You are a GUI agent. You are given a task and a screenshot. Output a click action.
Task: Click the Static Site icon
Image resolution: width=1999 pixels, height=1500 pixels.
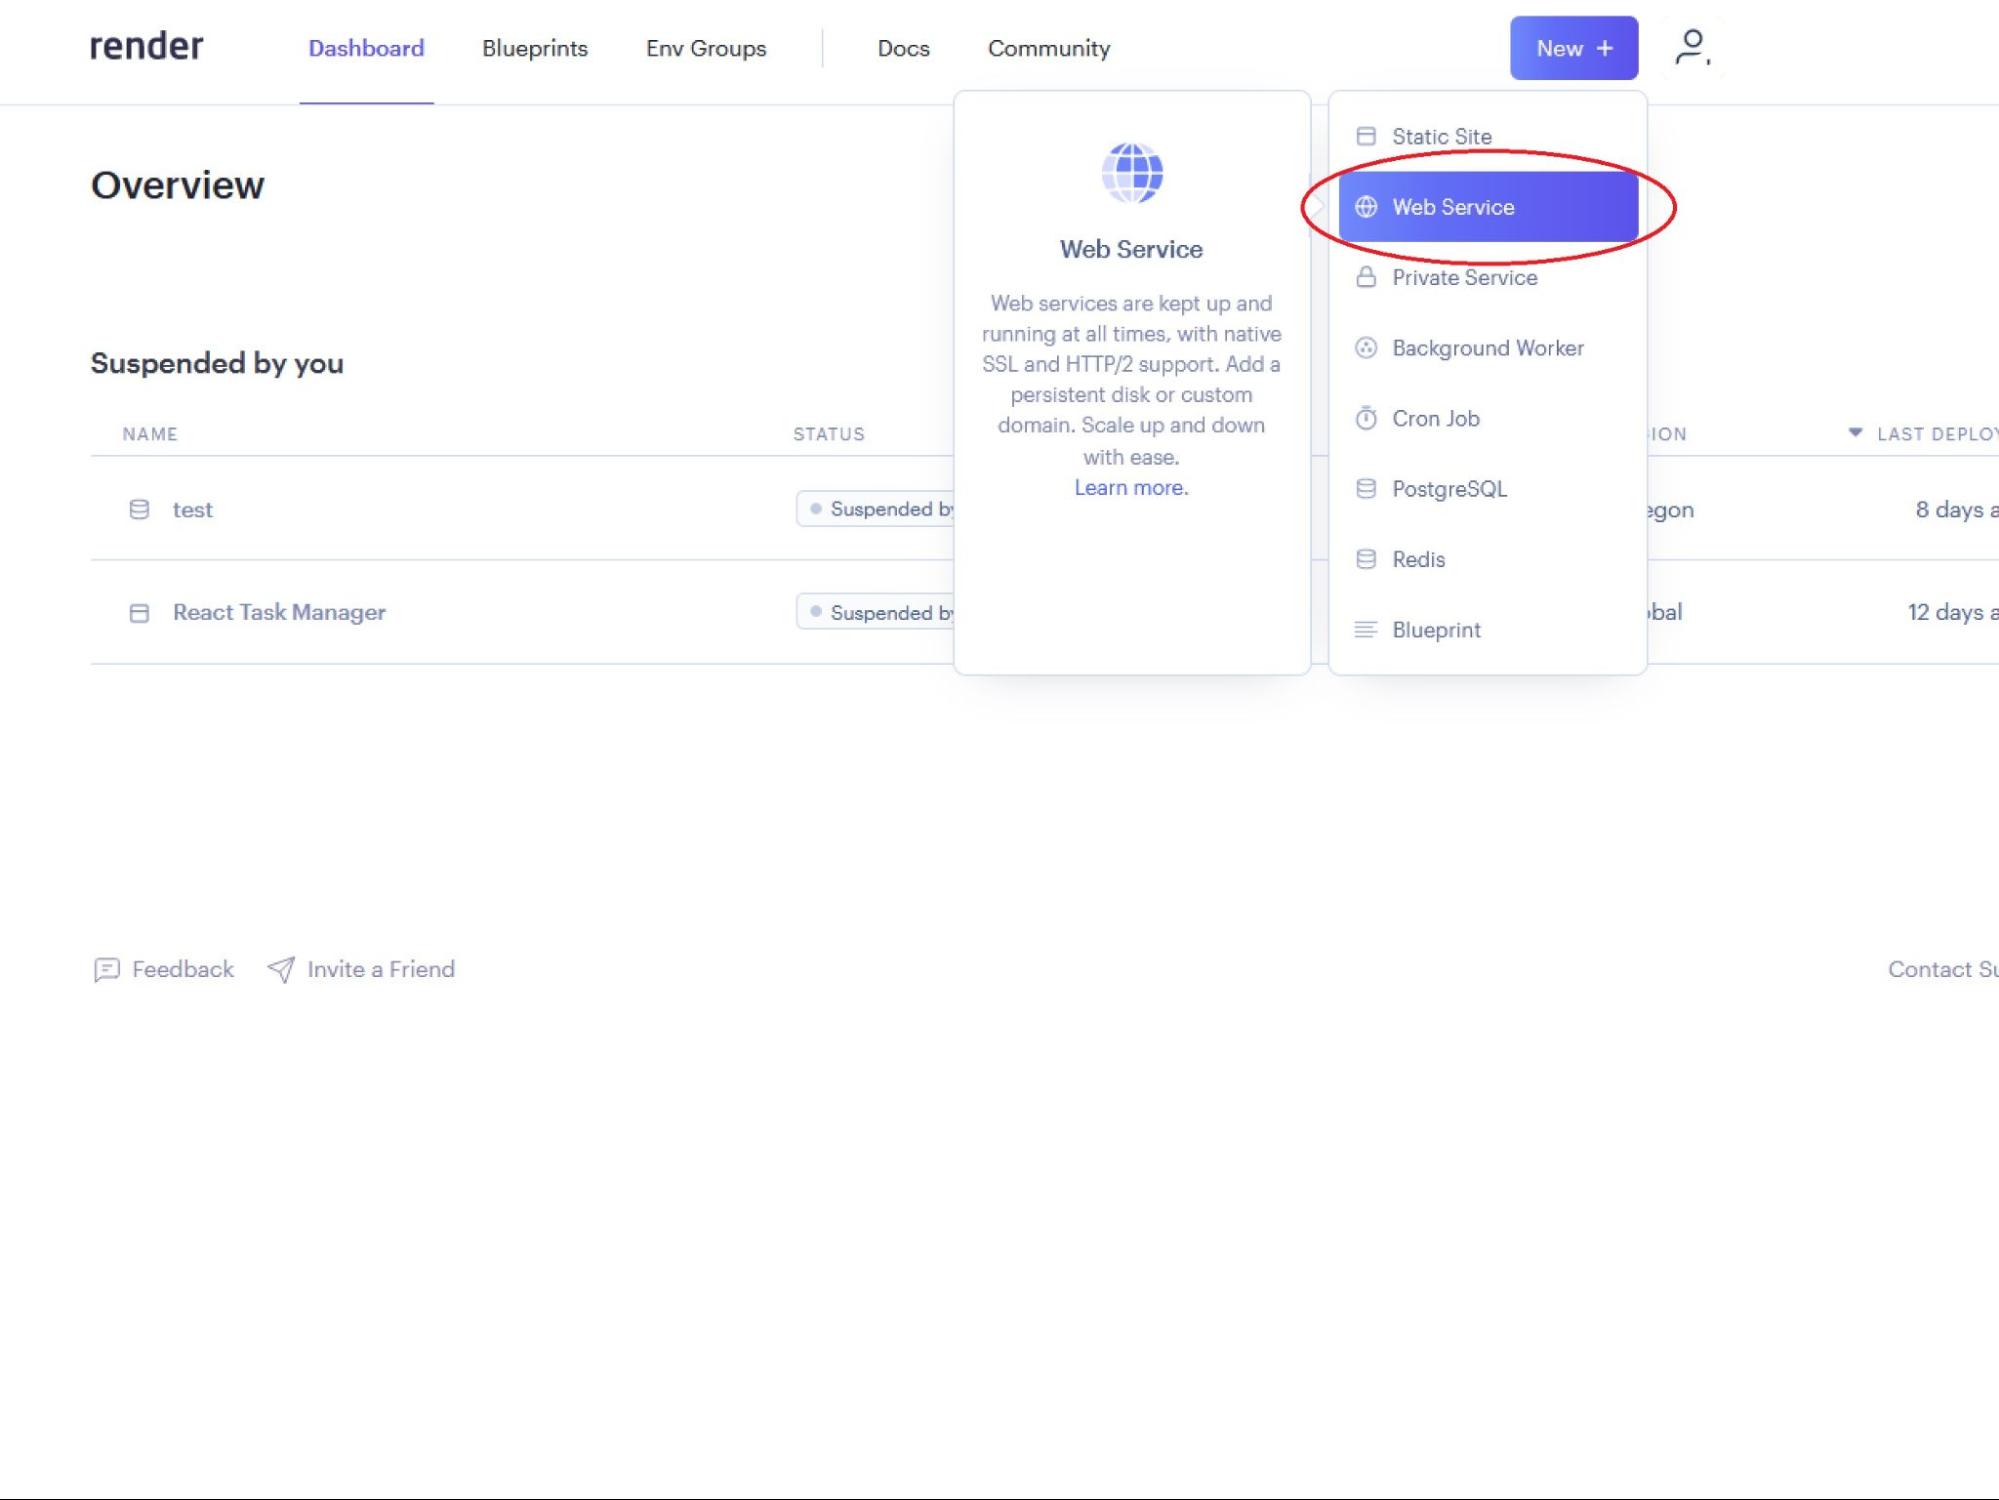coord(1364,137)
